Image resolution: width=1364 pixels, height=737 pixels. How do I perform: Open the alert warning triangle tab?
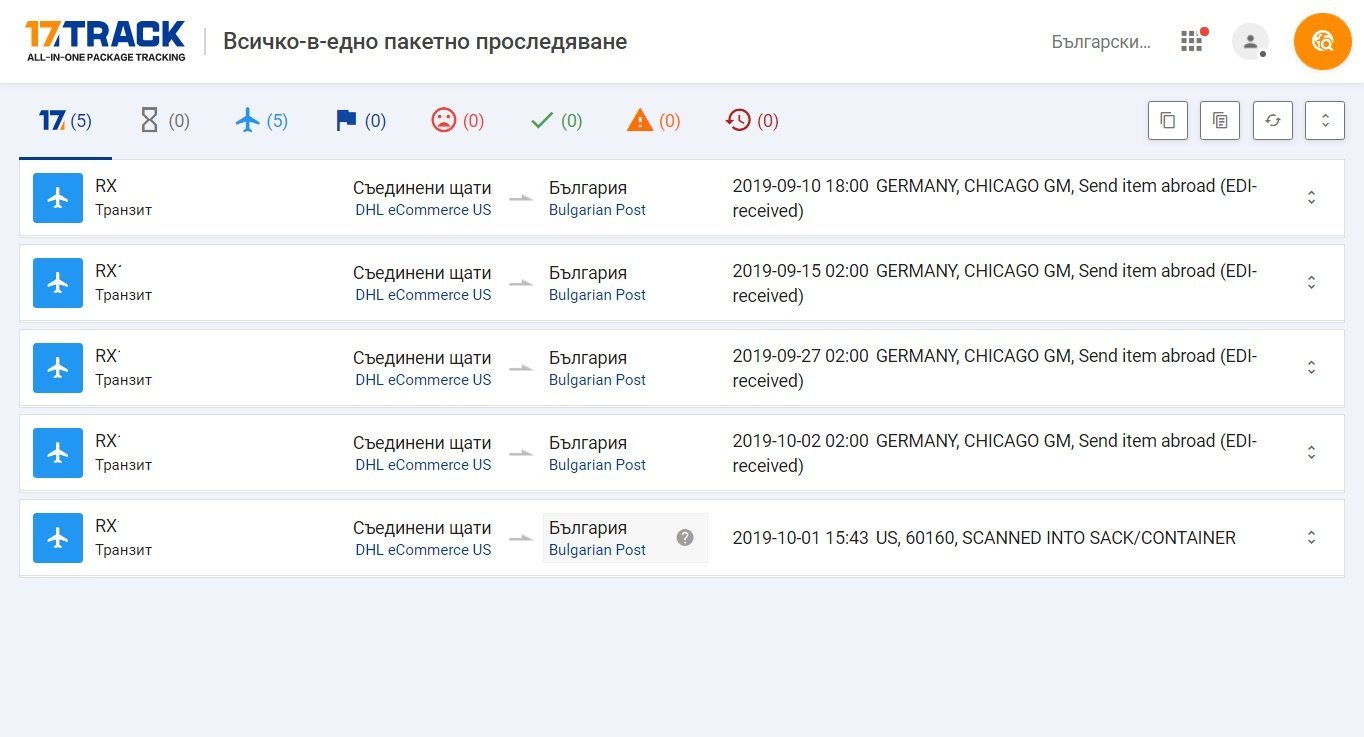click(653, 121)
